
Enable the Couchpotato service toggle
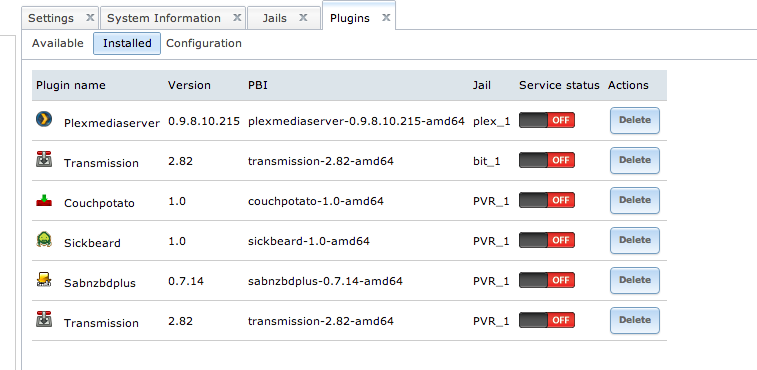547,200
